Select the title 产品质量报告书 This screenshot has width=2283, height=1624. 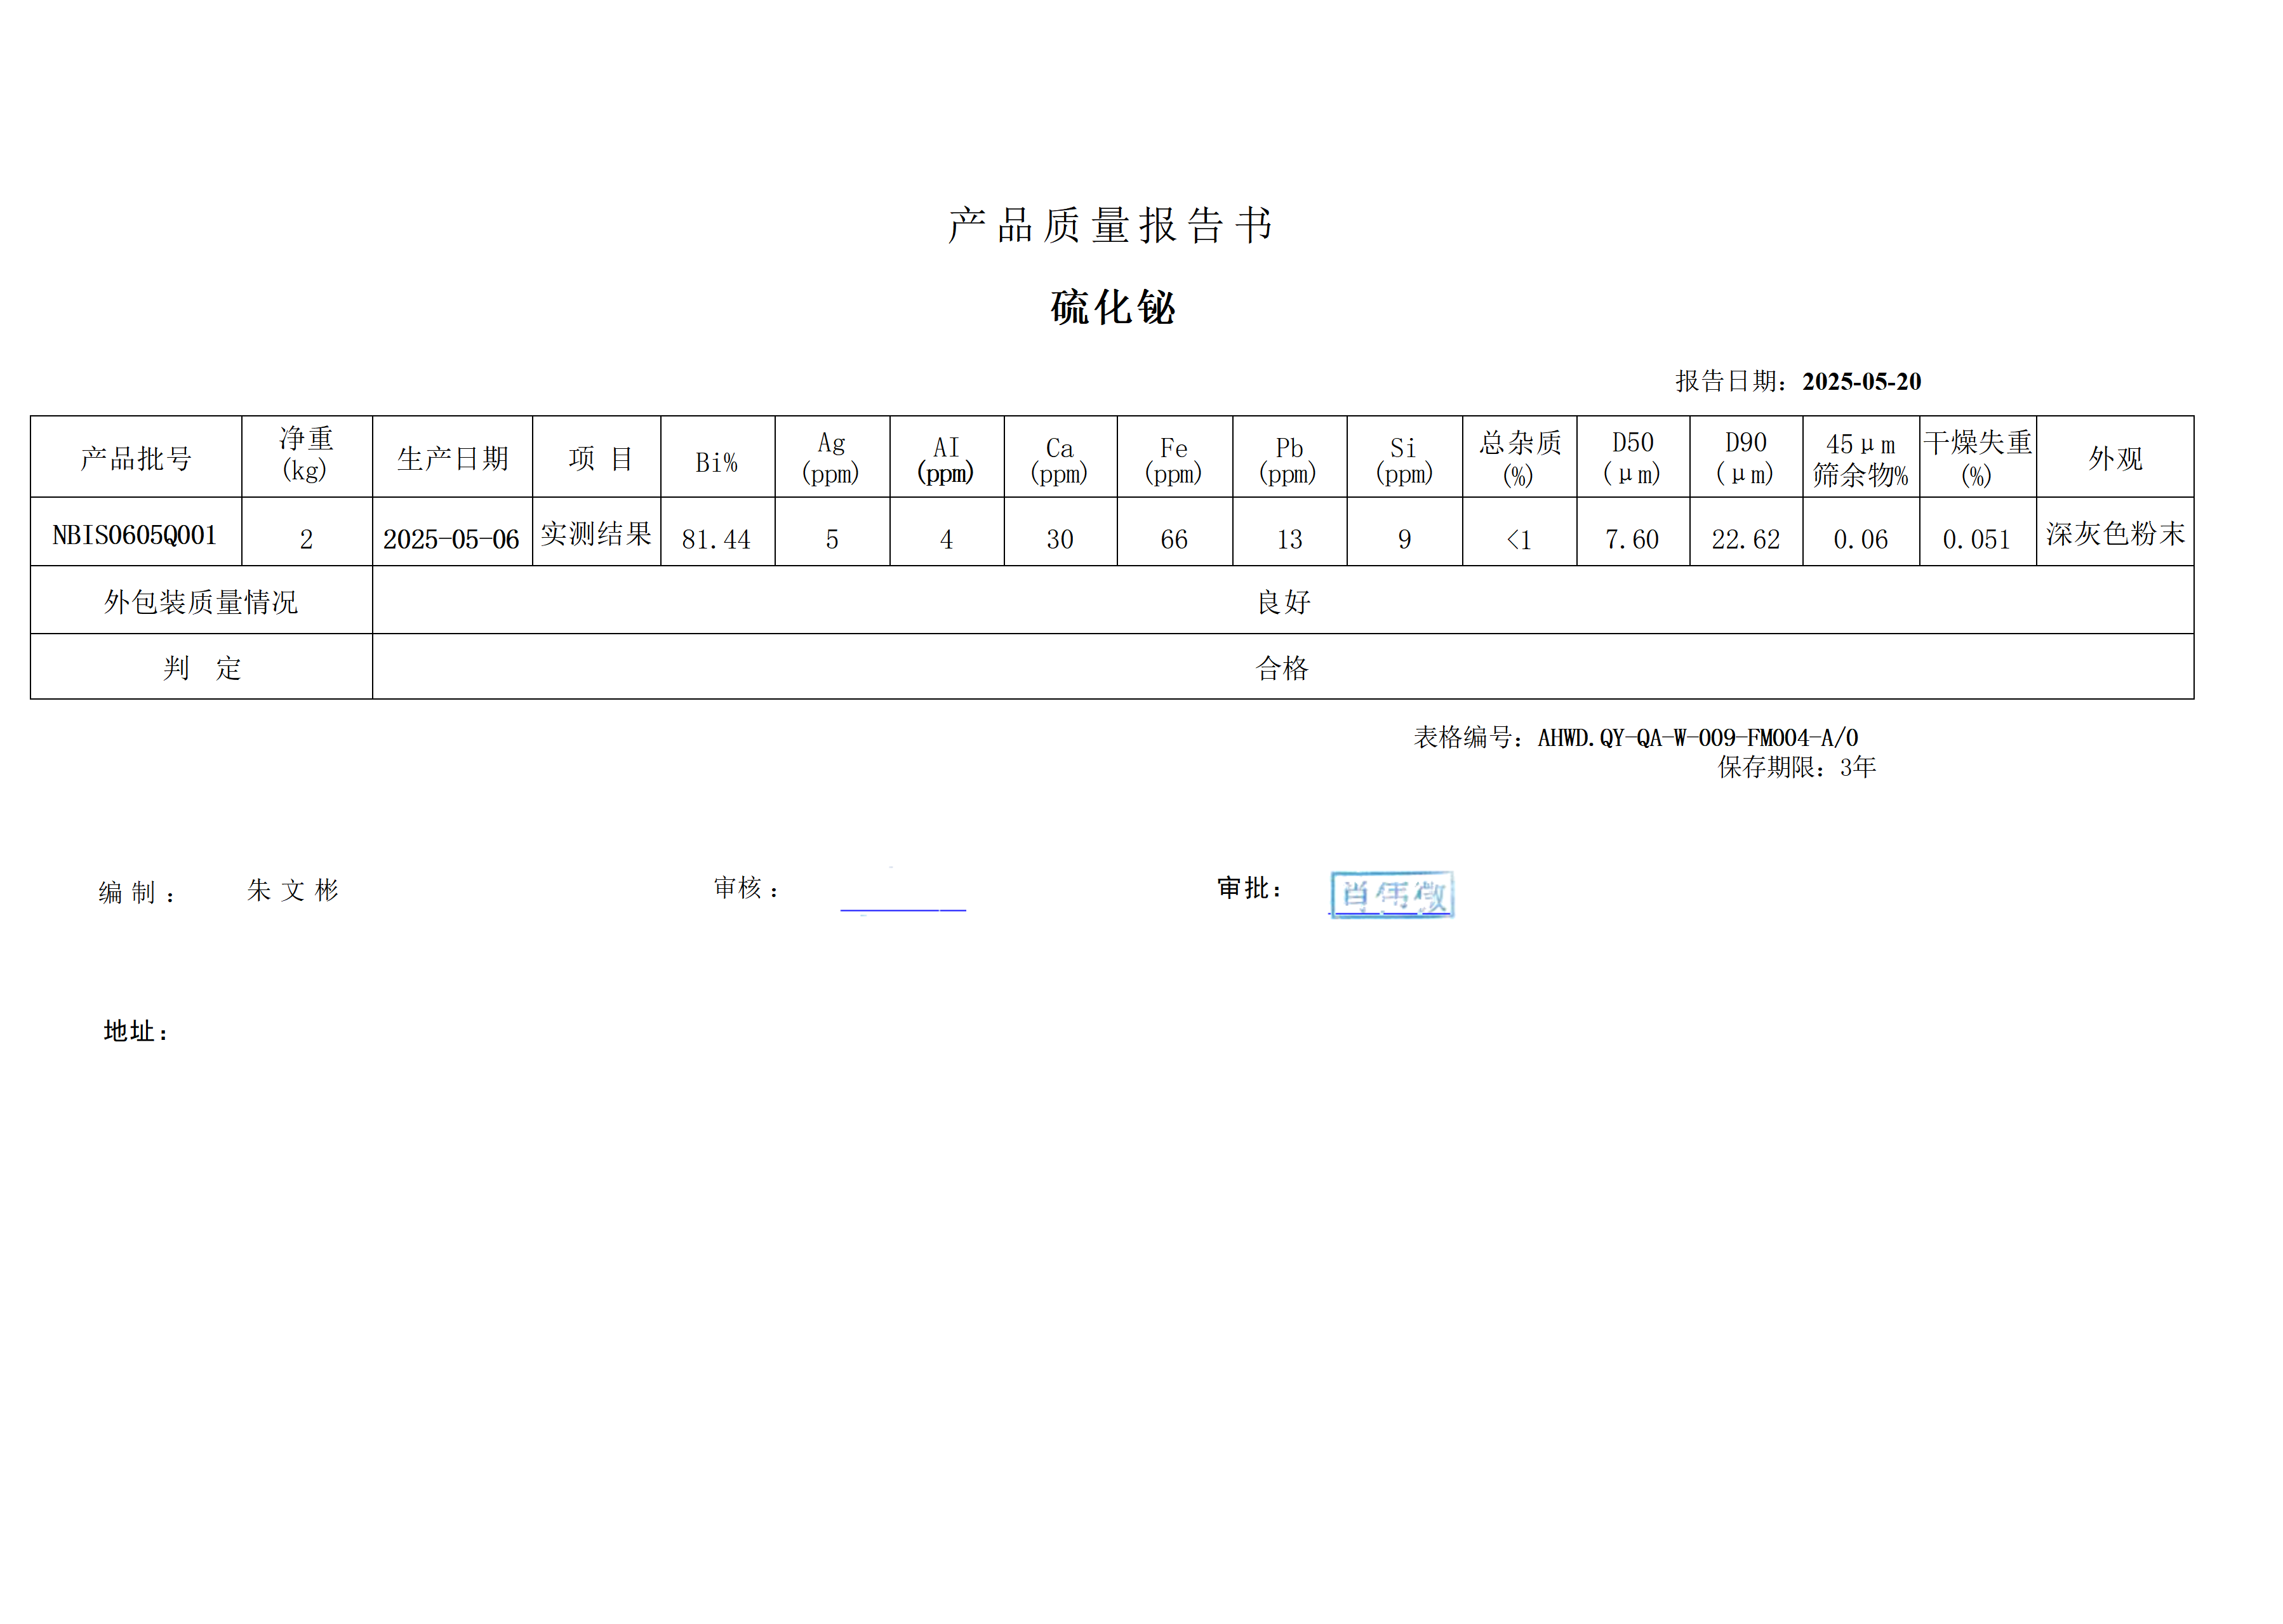tap(1110, 225)
